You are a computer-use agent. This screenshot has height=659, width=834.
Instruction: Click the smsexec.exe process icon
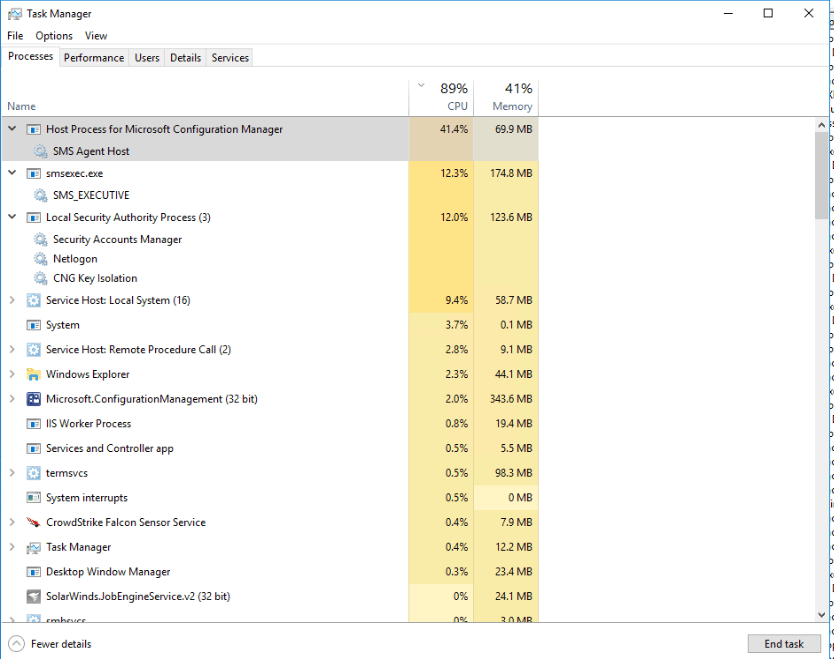(x=34, y=173)
